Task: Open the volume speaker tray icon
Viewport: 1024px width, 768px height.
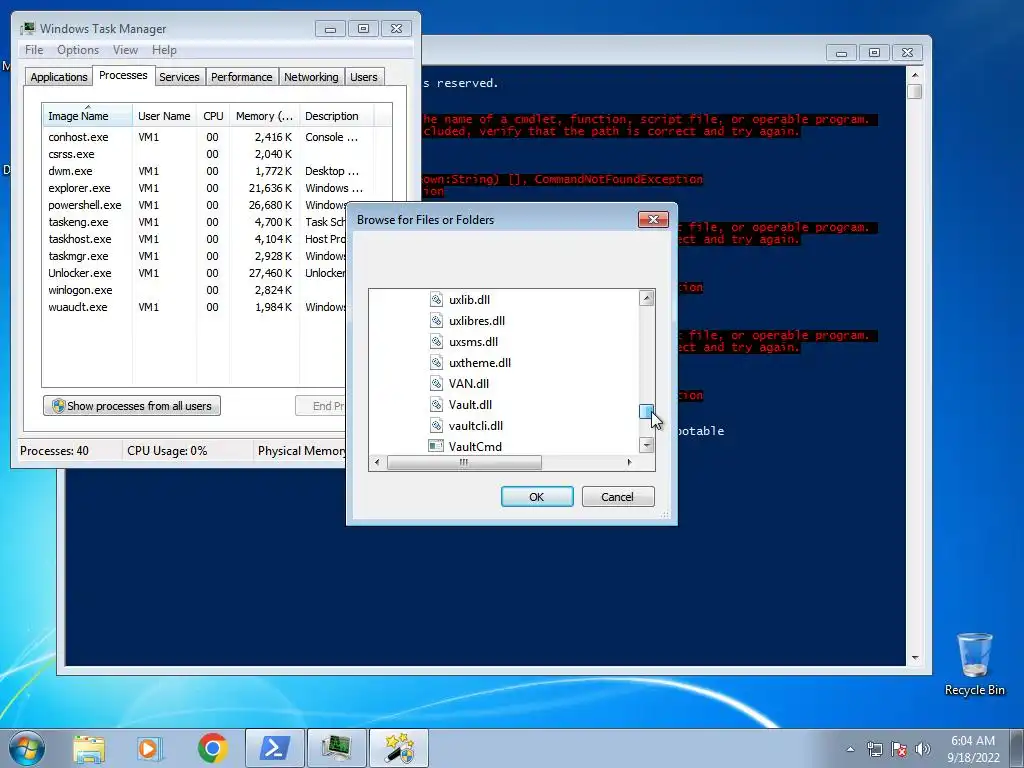Action: (922, 749)
